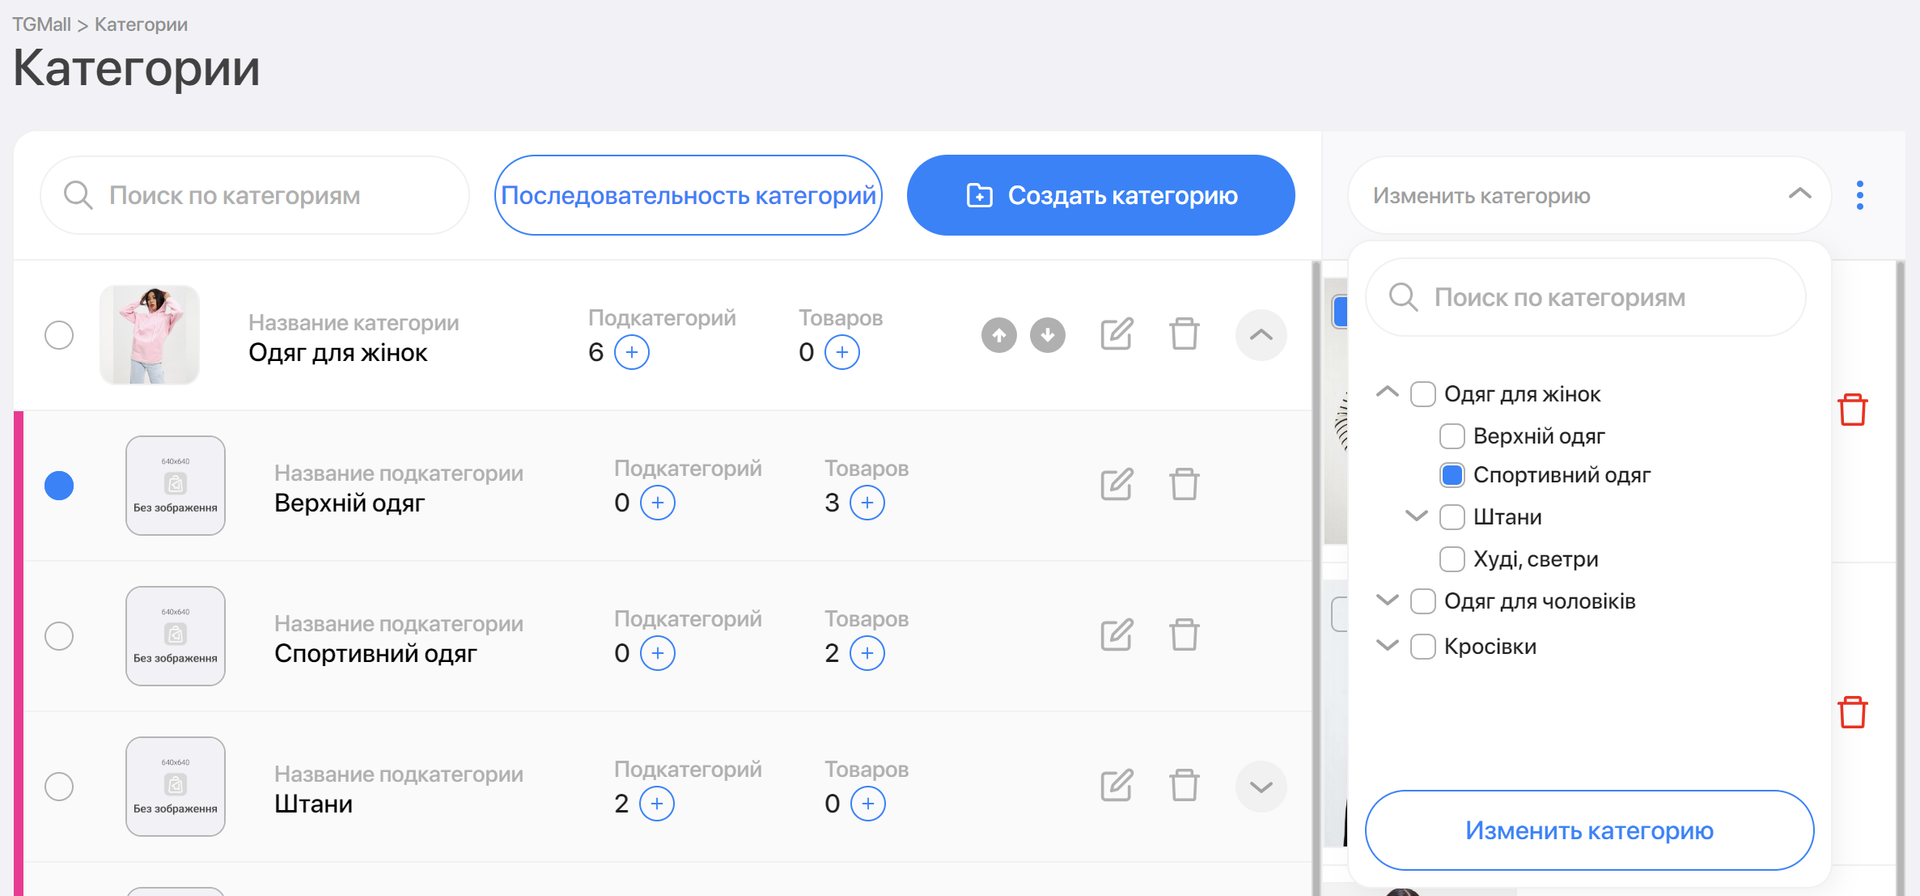Select the Спортивний одяг row radio button
1920x896 pixels.
[59, 636]
